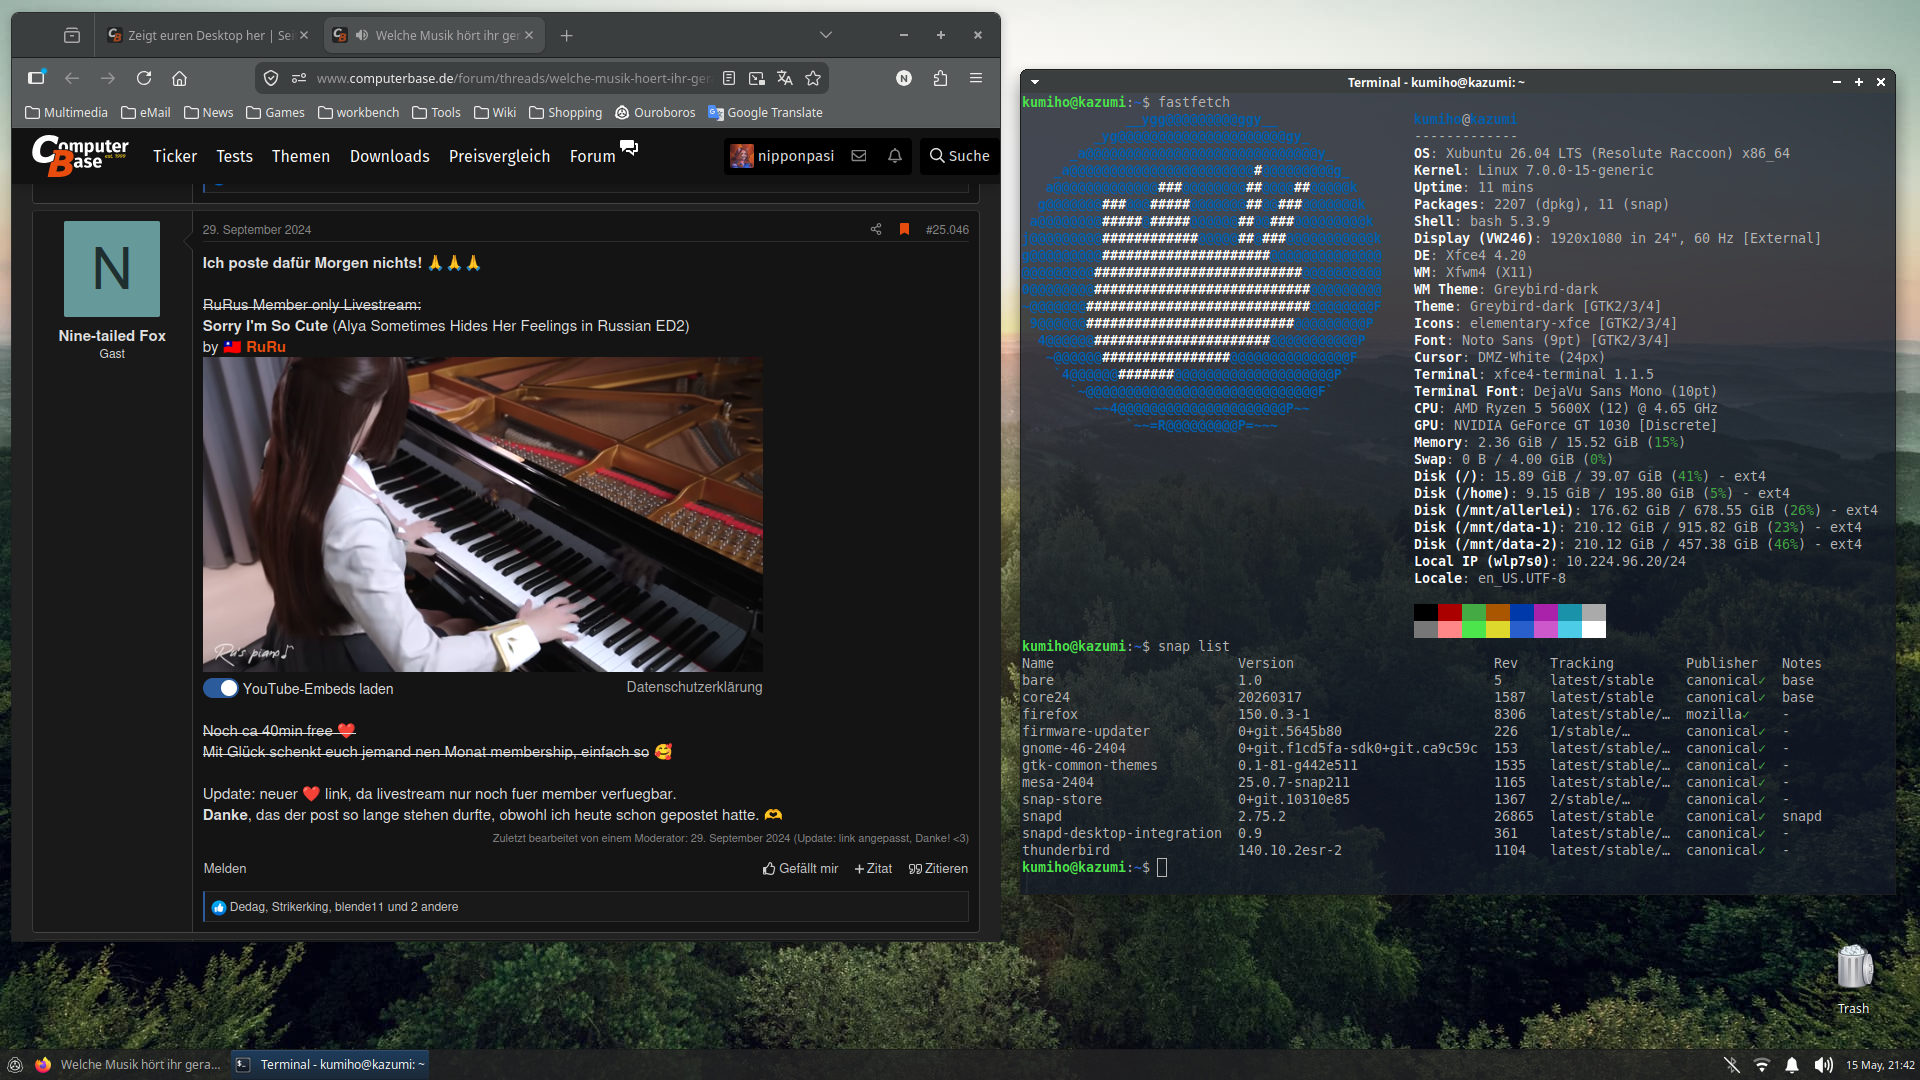Open Google Translate bookmark
The height and width of the screenshot is (1080, 1920).
click(x=765, y=112)
